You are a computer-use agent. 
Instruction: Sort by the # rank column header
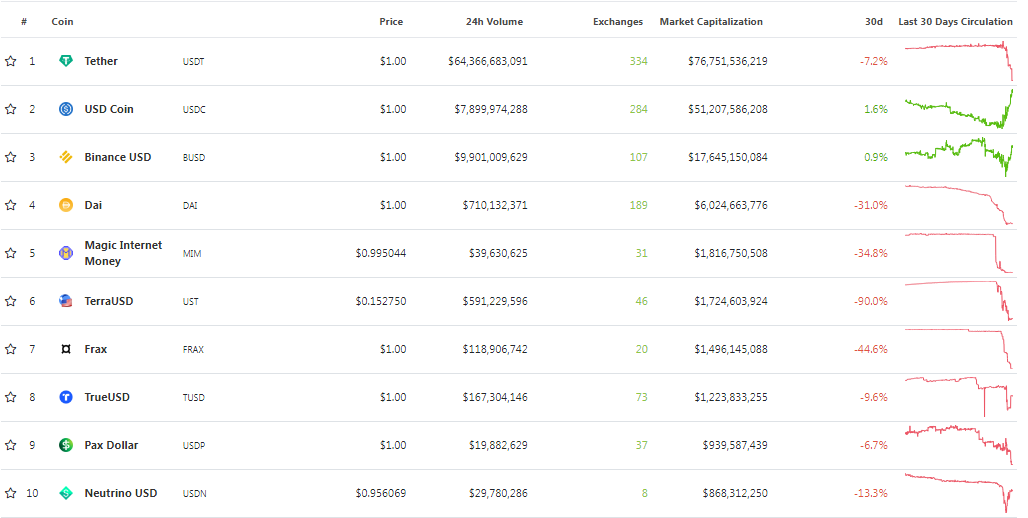[24, 22]
